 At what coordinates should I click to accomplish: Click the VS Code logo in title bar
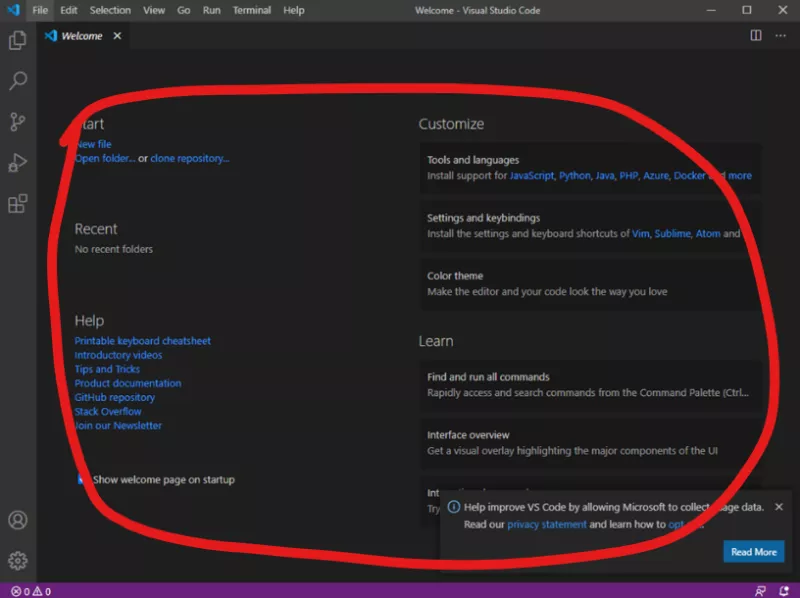point(14,10)
